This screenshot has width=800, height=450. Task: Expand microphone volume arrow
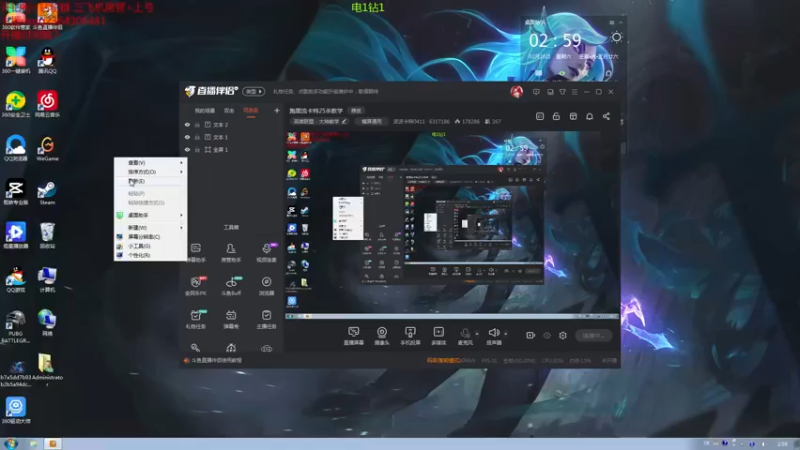click(x=477, y=334)
